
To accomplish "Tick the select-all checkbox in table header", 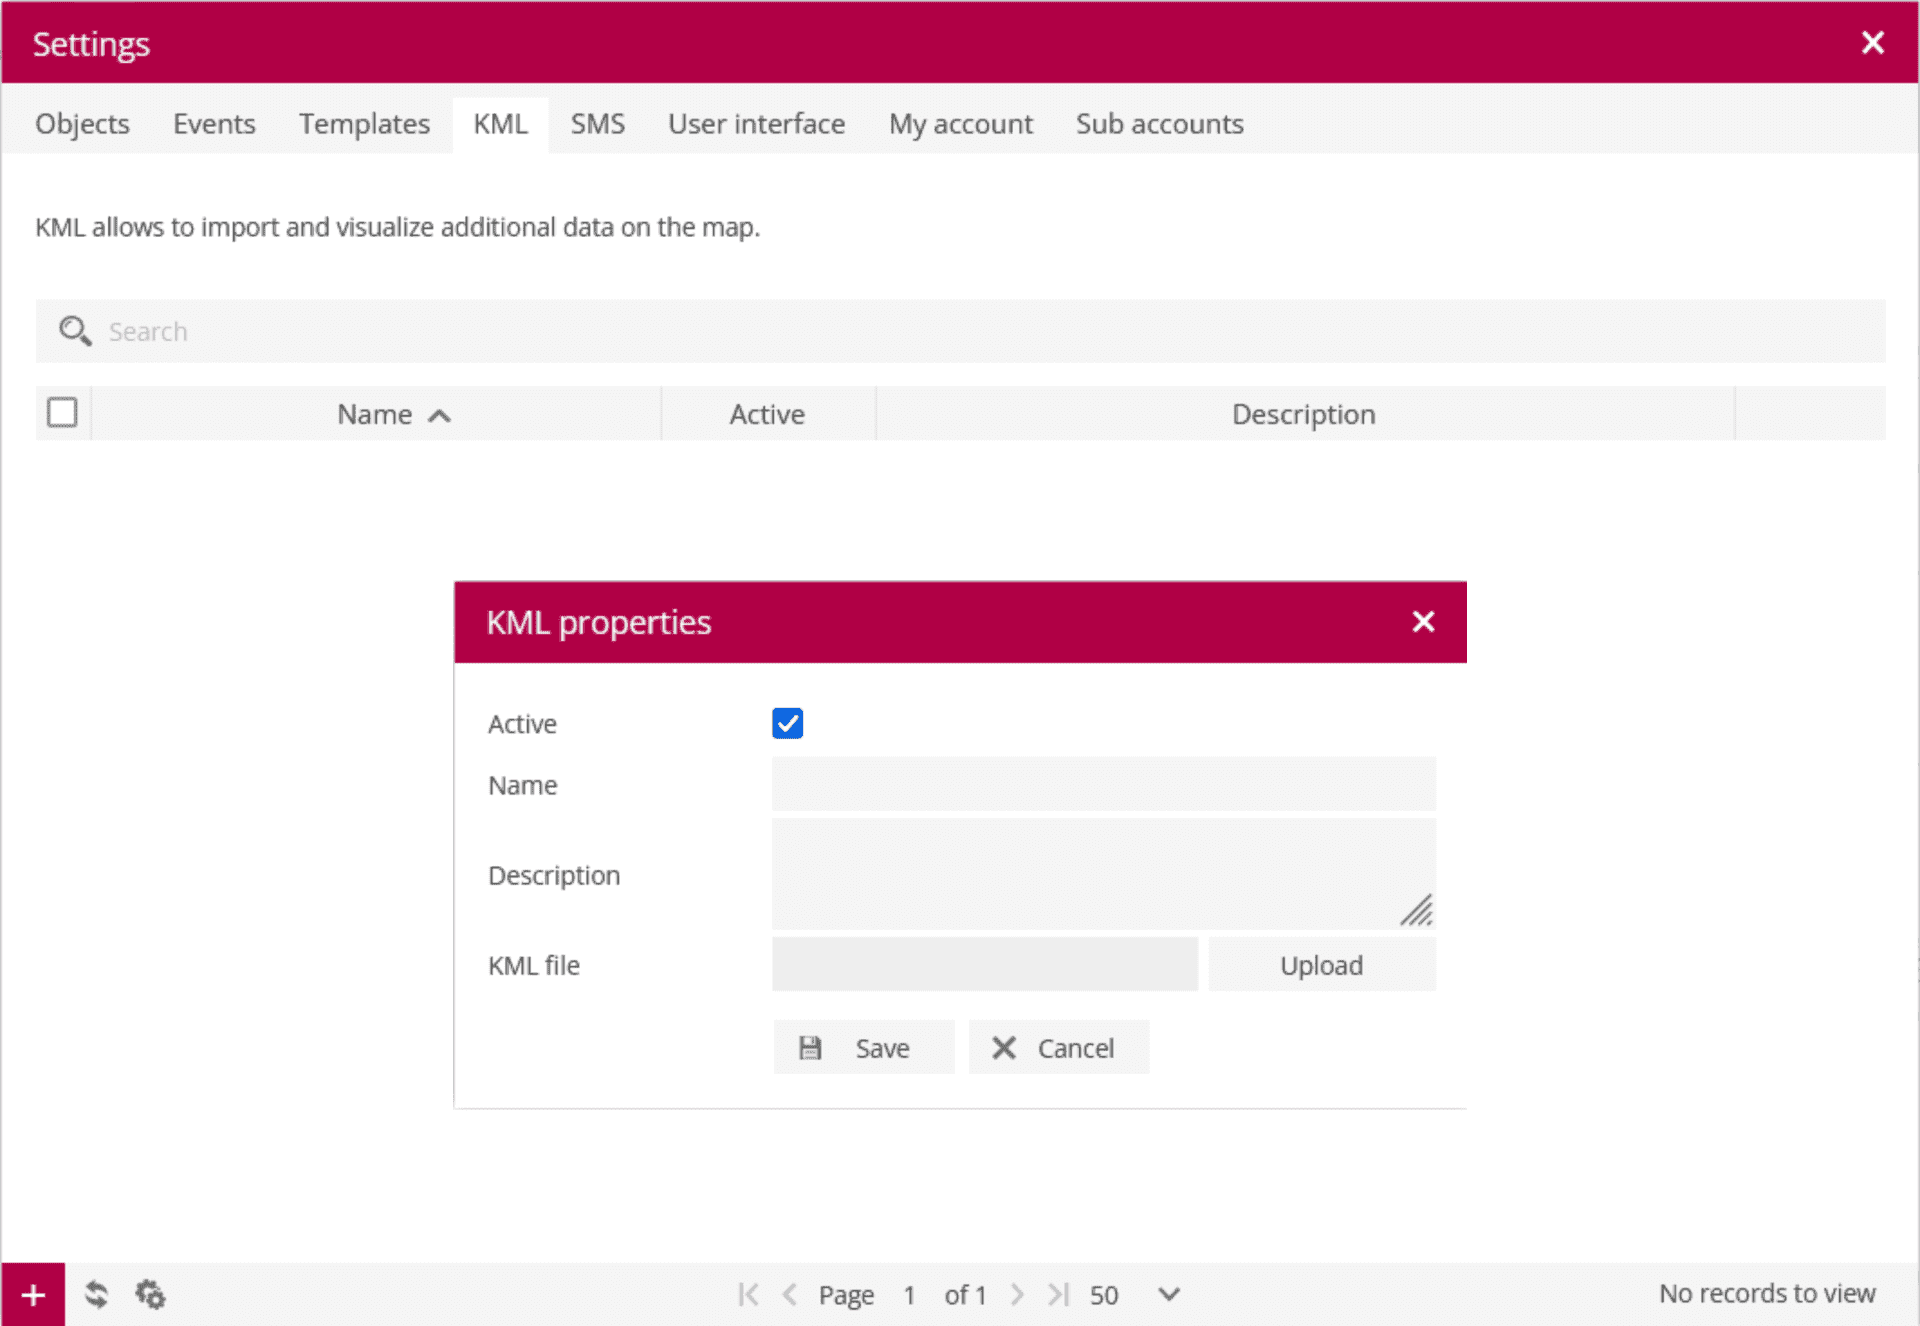I will point(62,413).
